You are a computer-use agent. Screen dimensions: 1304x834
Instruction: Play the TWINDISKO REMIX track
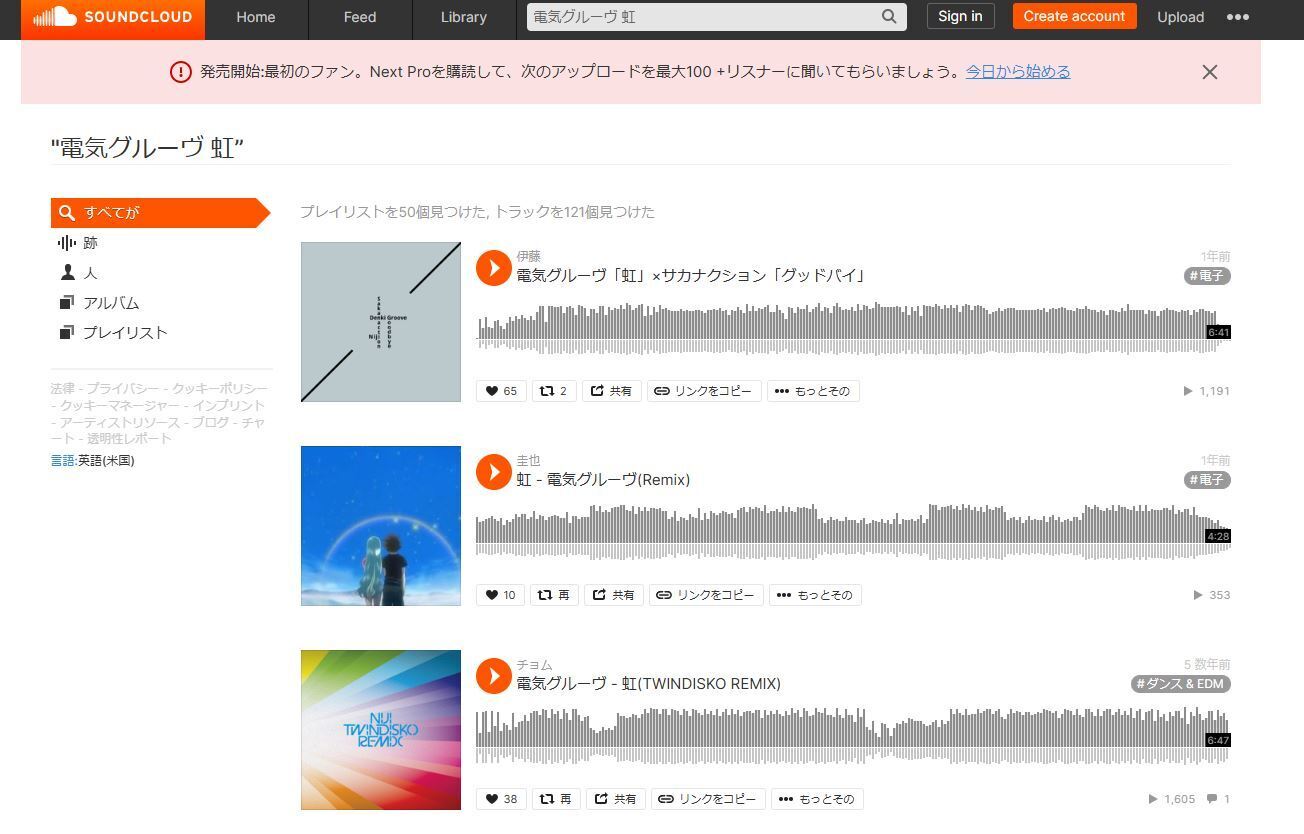[494, 675]
